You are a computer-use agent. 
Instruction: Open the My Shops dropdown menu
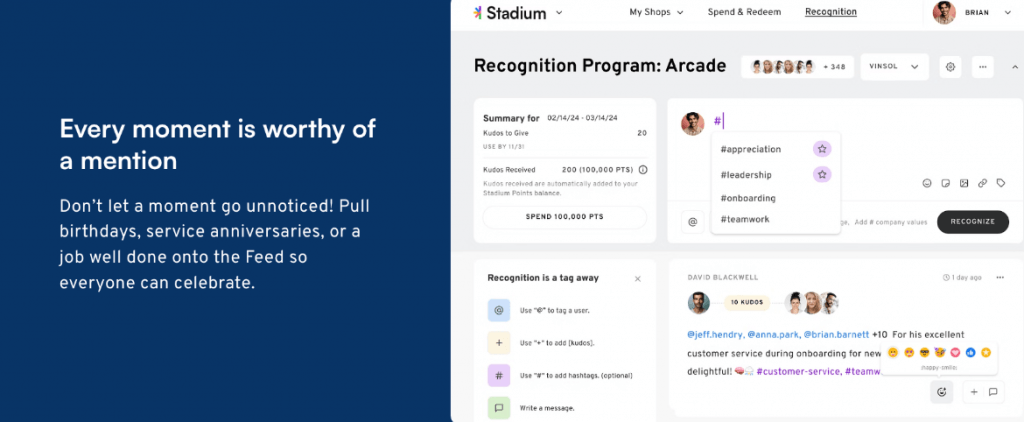(656, 12)
